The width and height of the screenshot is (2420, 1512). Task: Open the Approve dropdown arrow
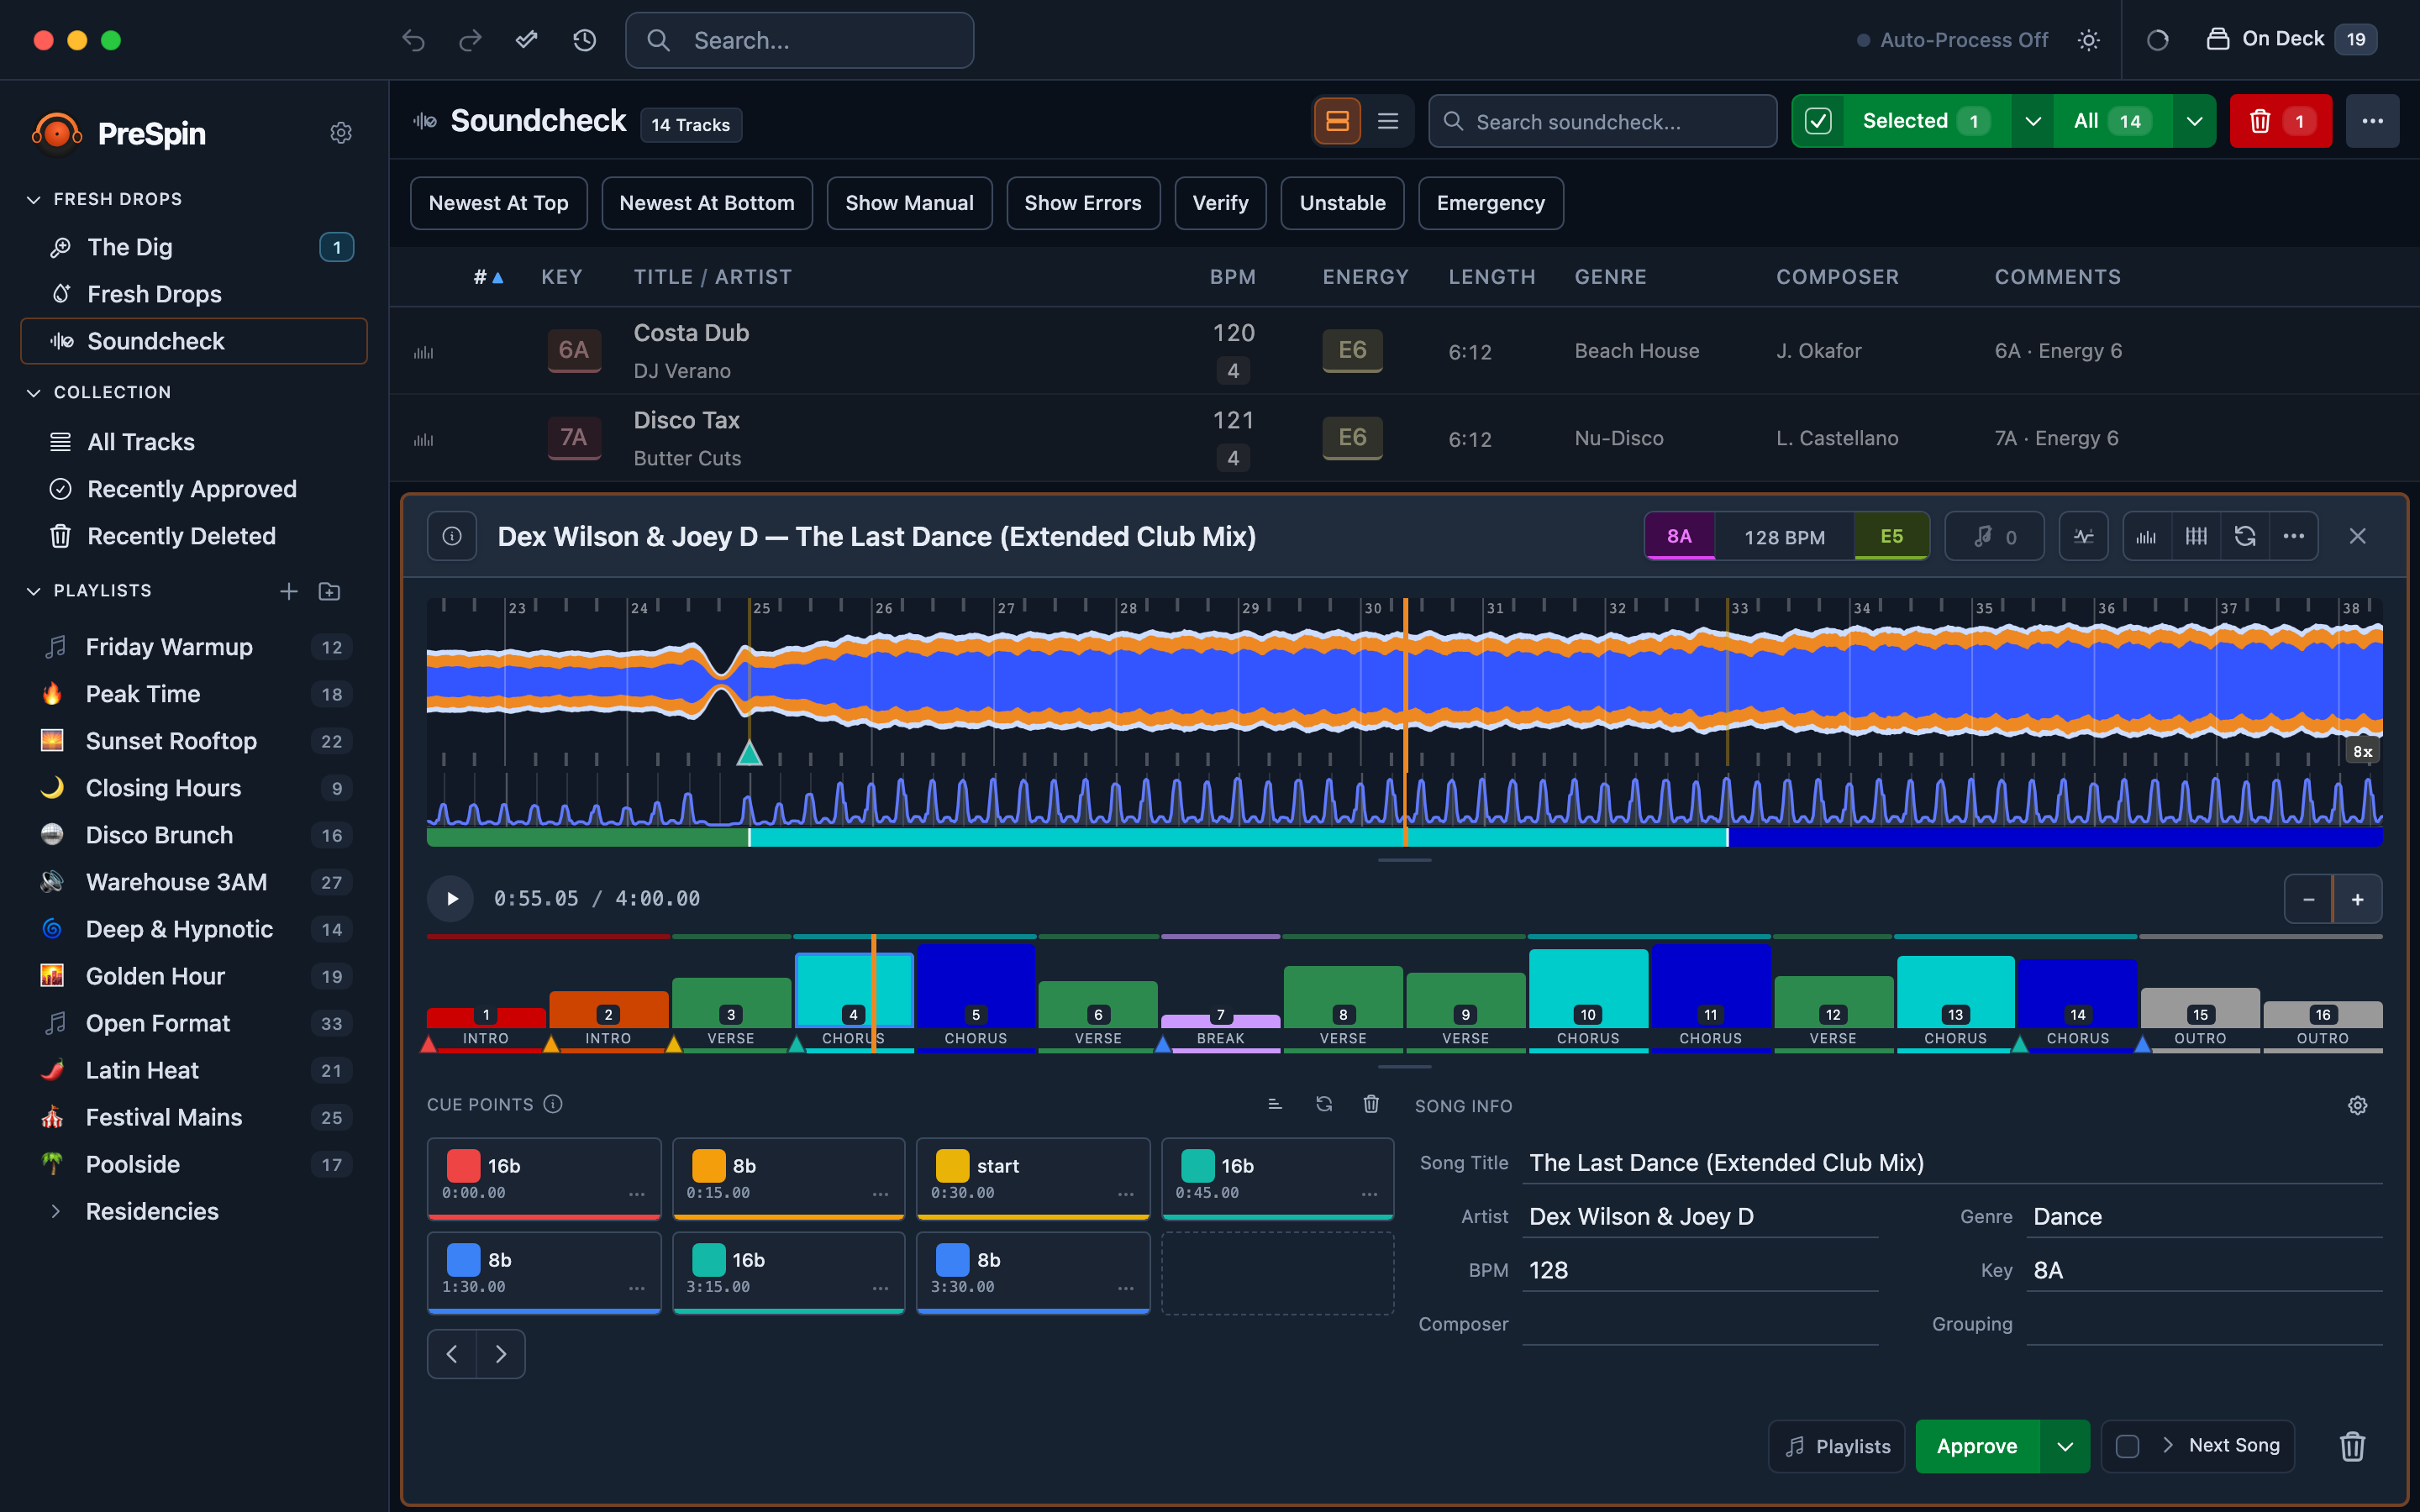[x=2065, y=1446]
